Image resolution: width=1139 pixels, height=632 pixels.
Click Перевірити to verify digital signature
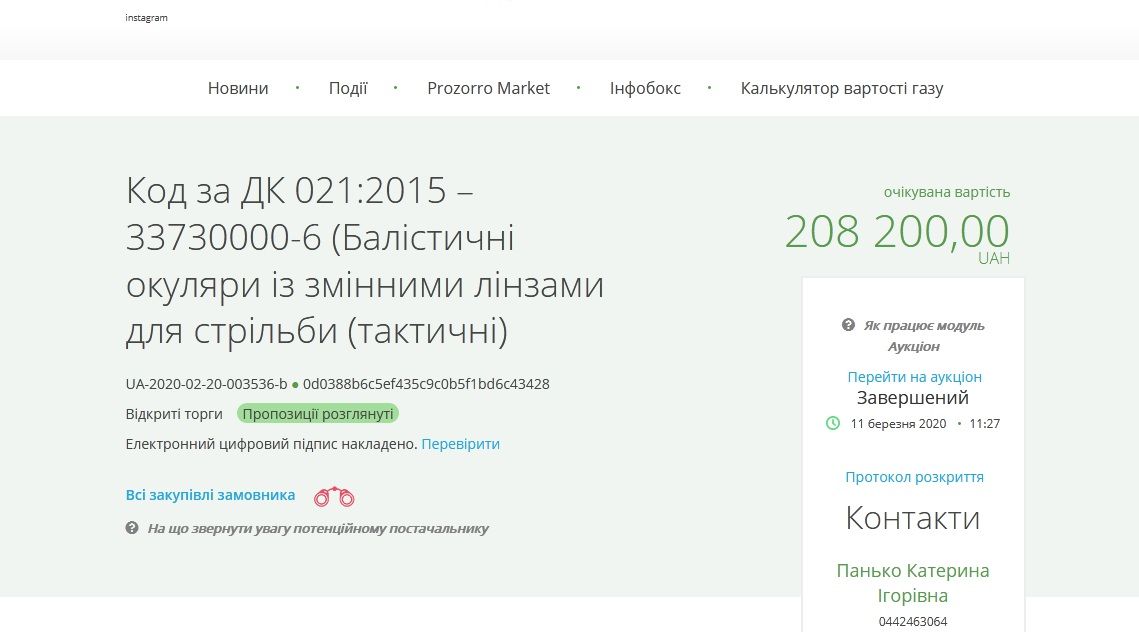point(461,444)
